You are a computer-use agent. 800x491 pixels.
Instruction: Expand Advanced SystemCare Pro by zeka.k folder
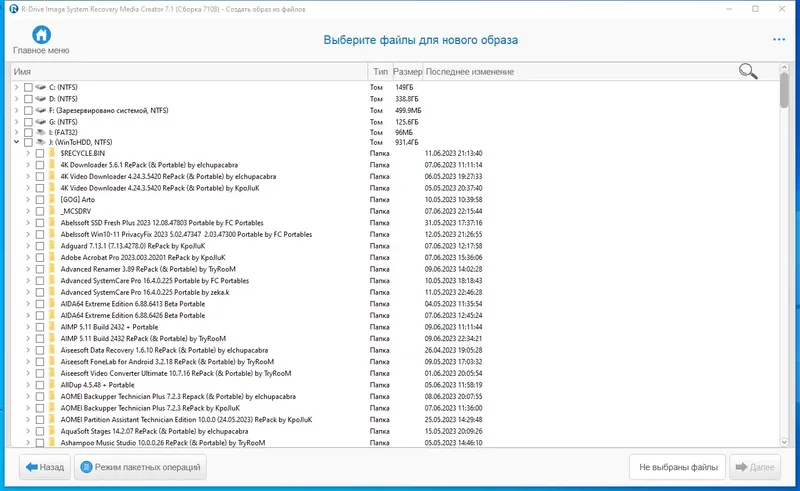coord(28,292)
